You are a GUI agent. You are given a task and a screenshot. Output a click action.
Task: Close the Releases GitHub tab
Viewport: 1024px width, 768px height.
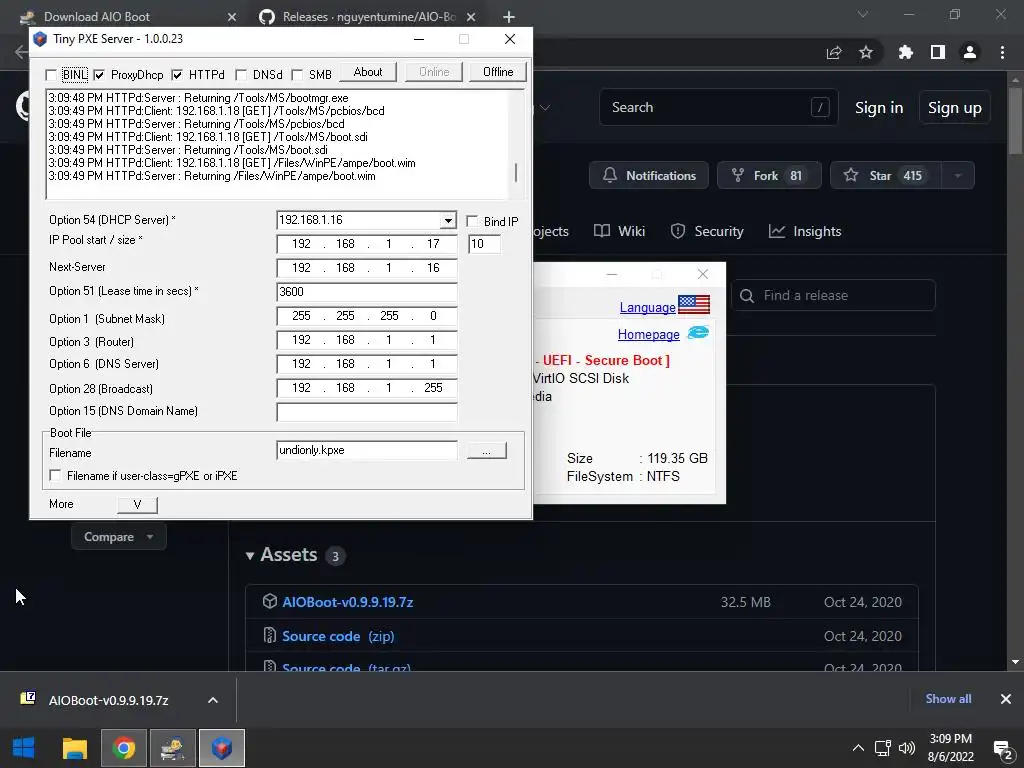(x=472, y=17)
